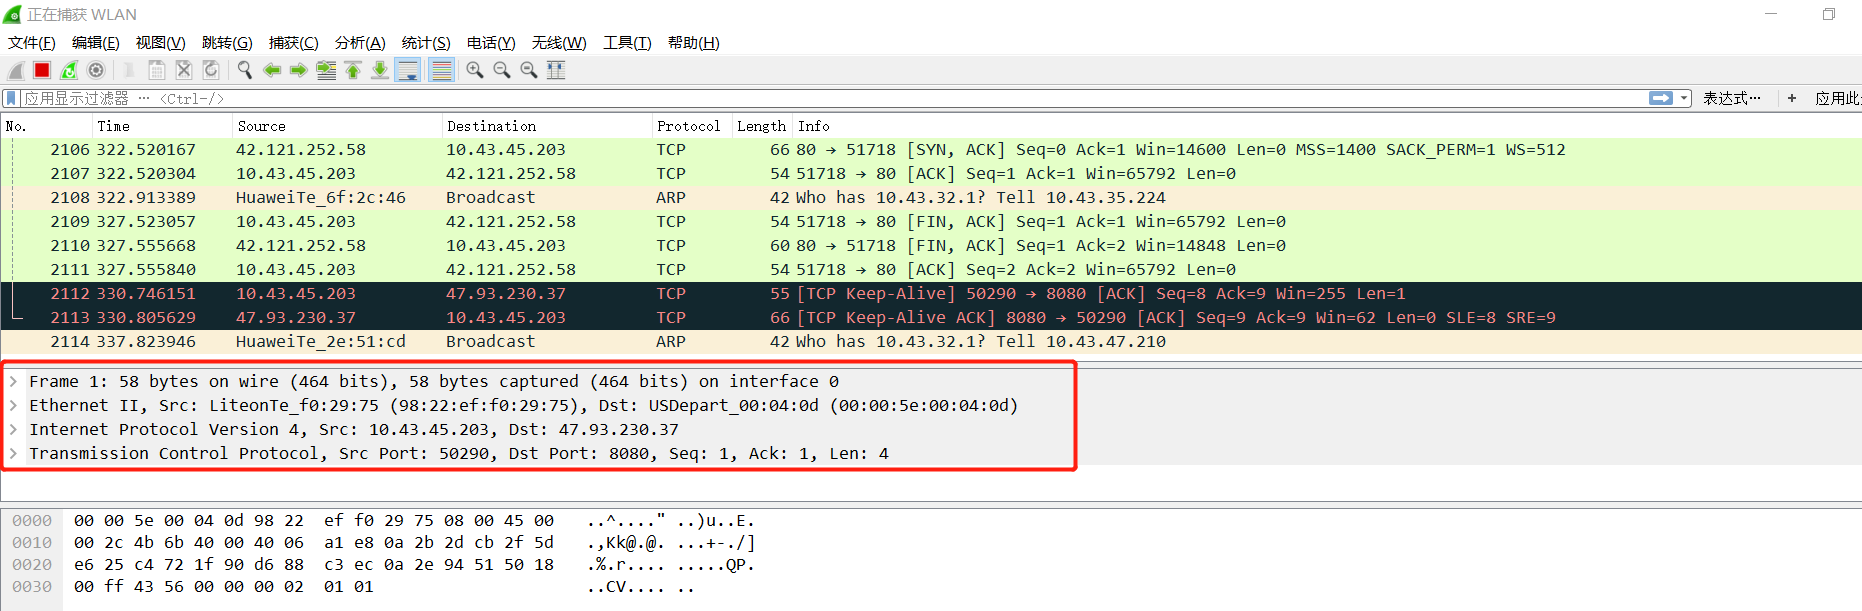Apply display filter arrow button
Viewport: 1862px width, 611px height.
[x=1661, y=98]
